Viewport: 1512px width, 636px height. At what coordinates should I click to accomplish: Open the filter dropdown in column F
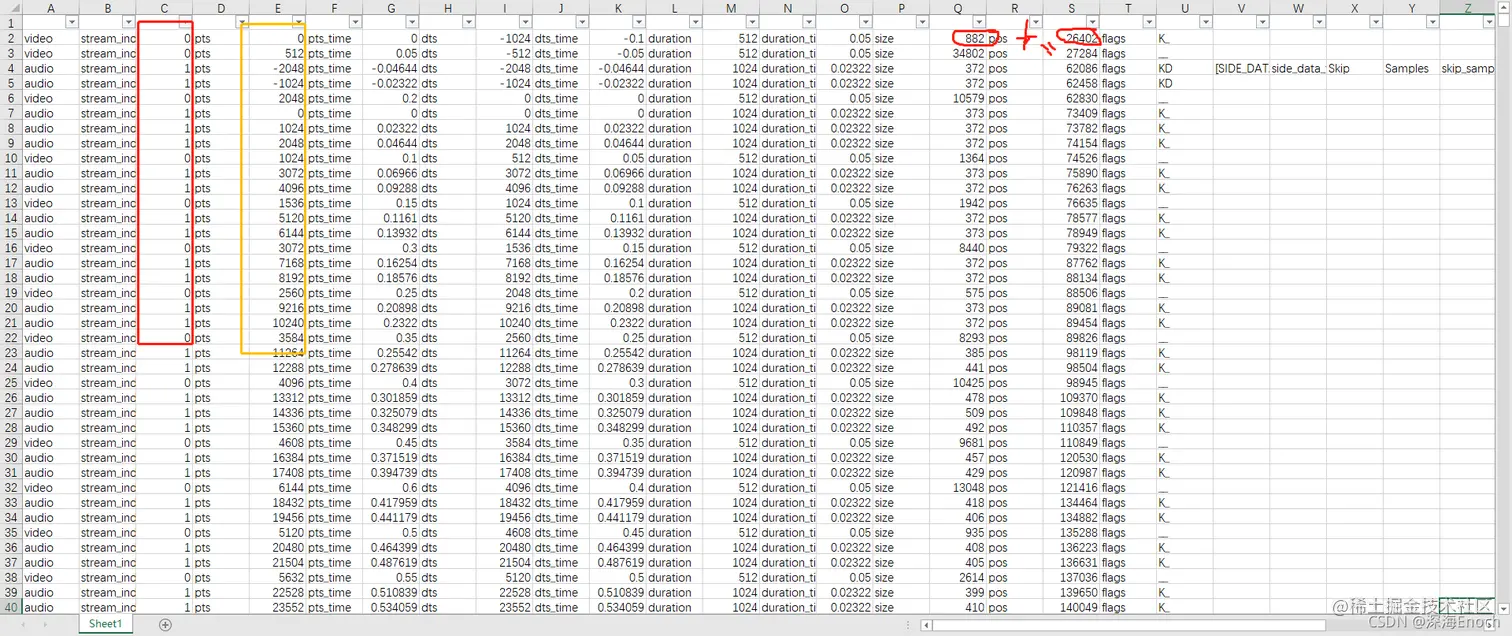coord(356,23)
